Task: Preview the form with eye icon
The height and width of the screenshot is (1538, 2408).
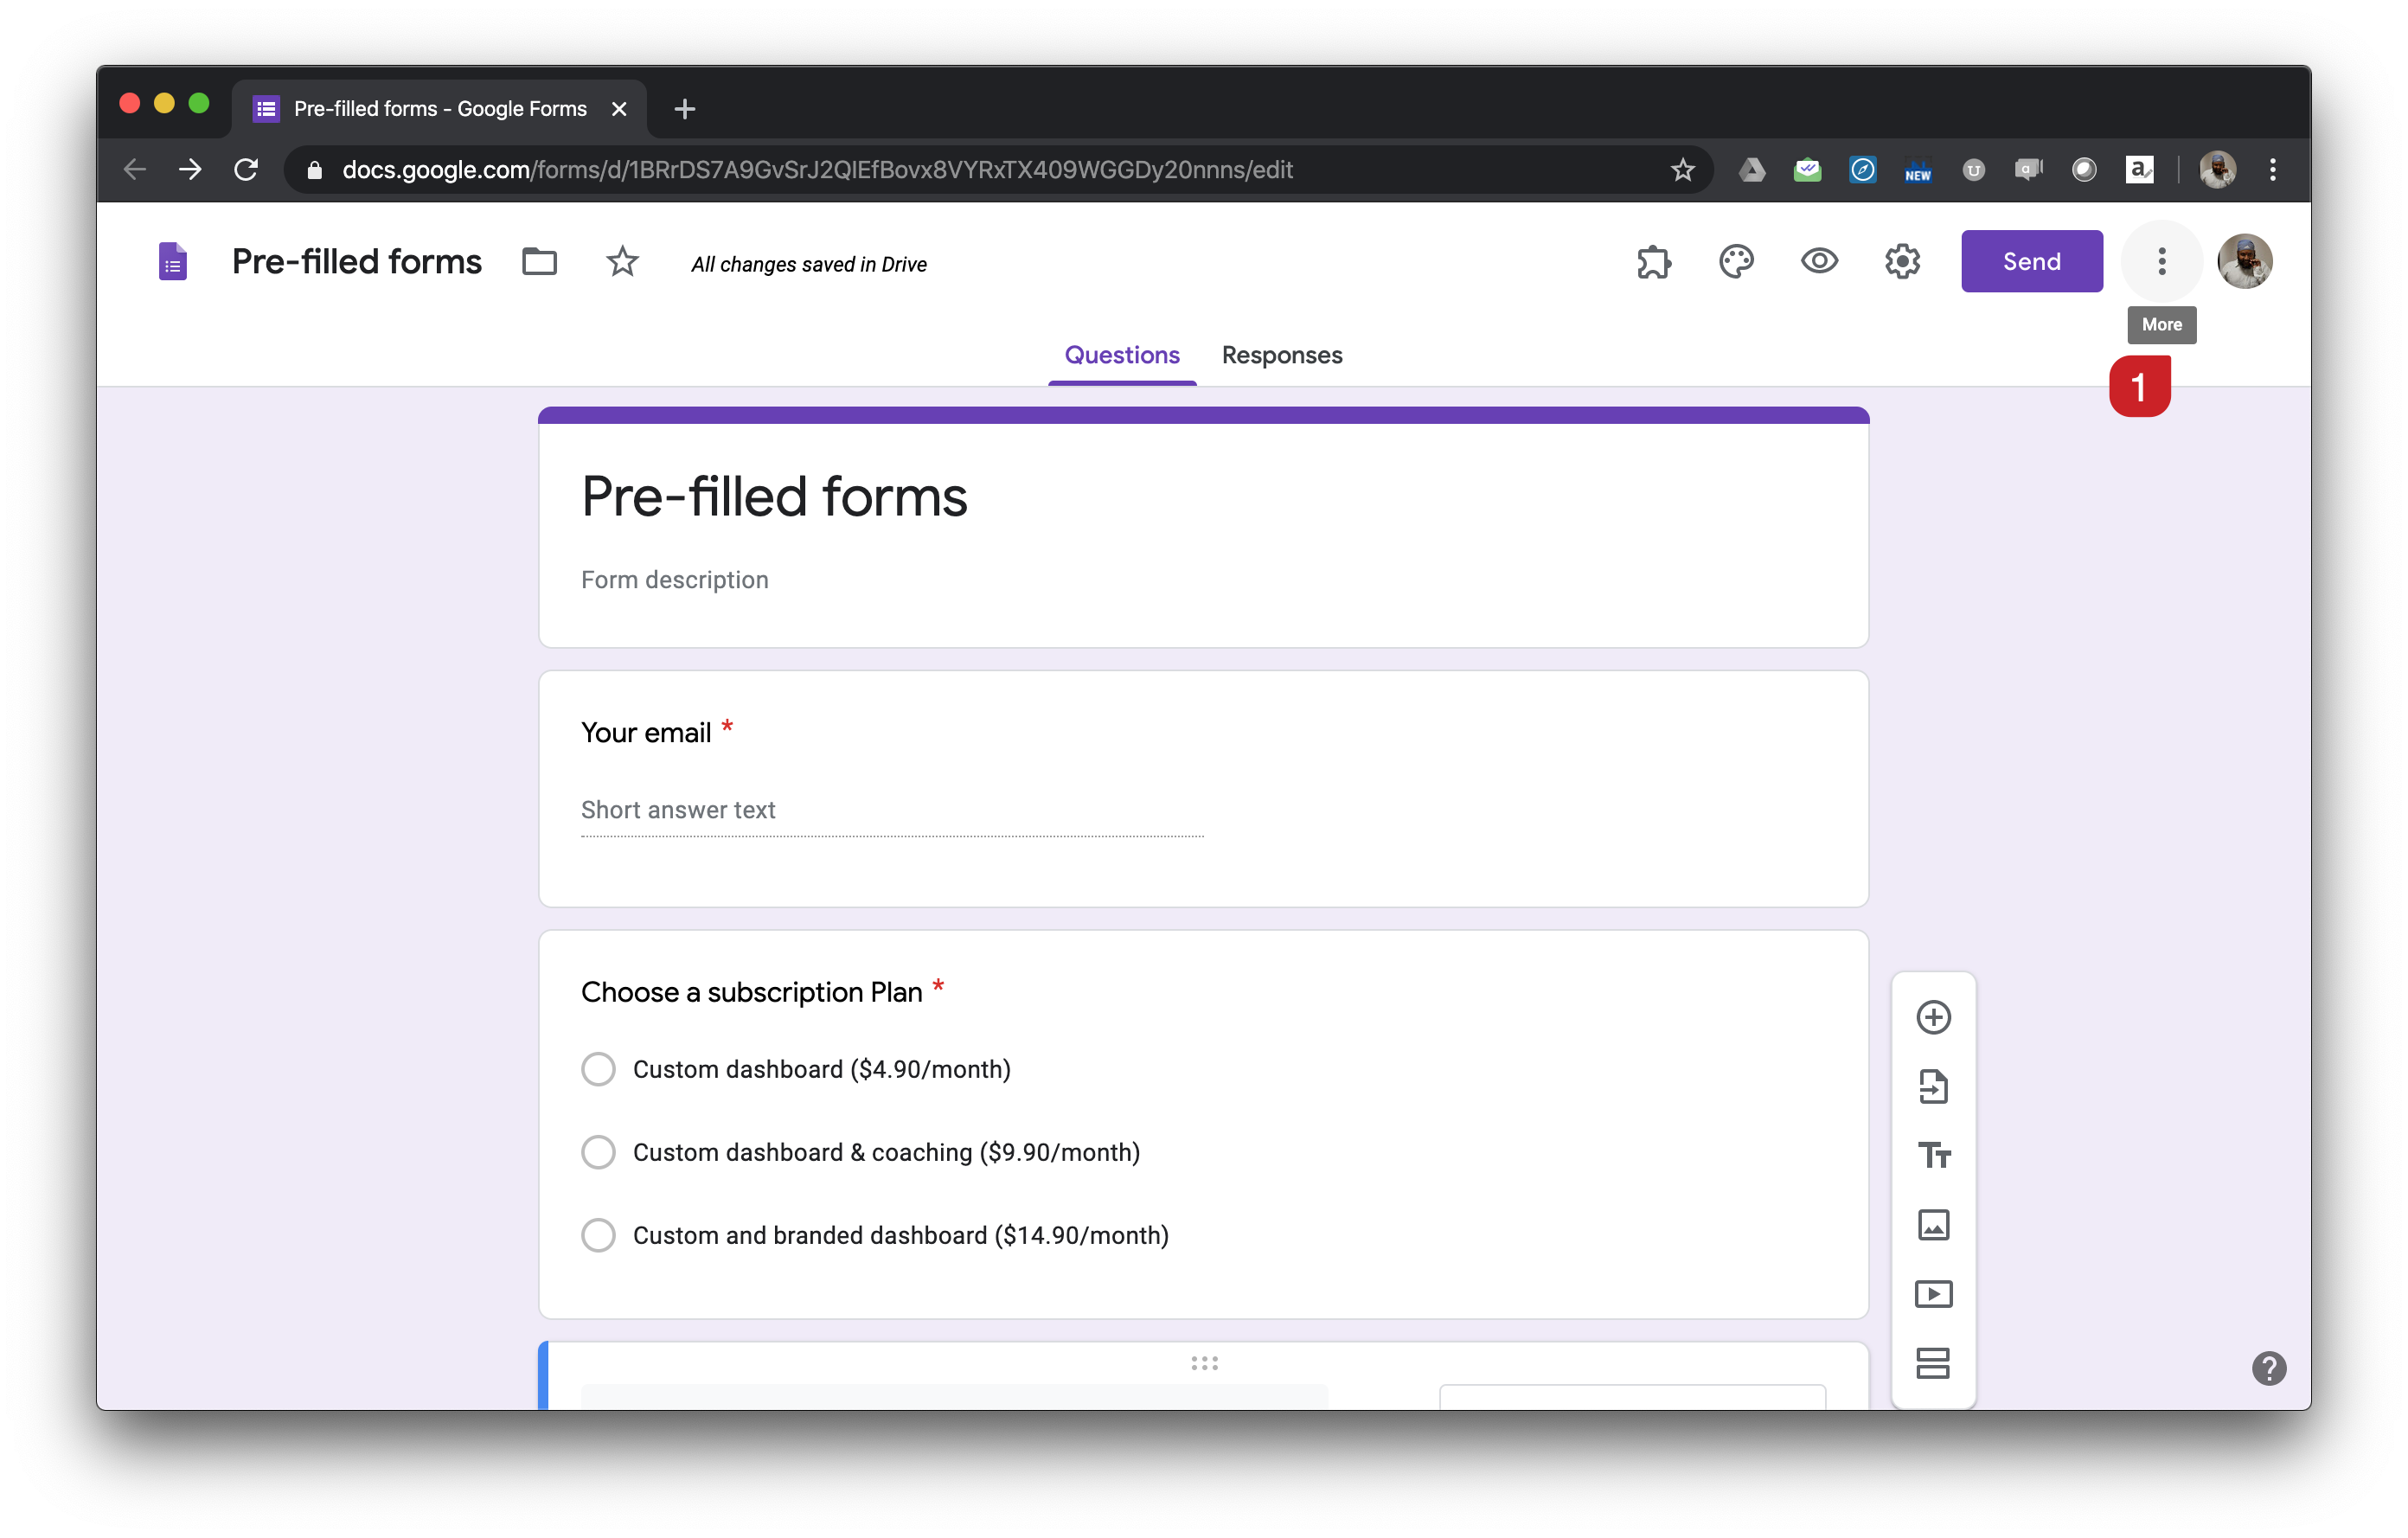Action: 1819,262
